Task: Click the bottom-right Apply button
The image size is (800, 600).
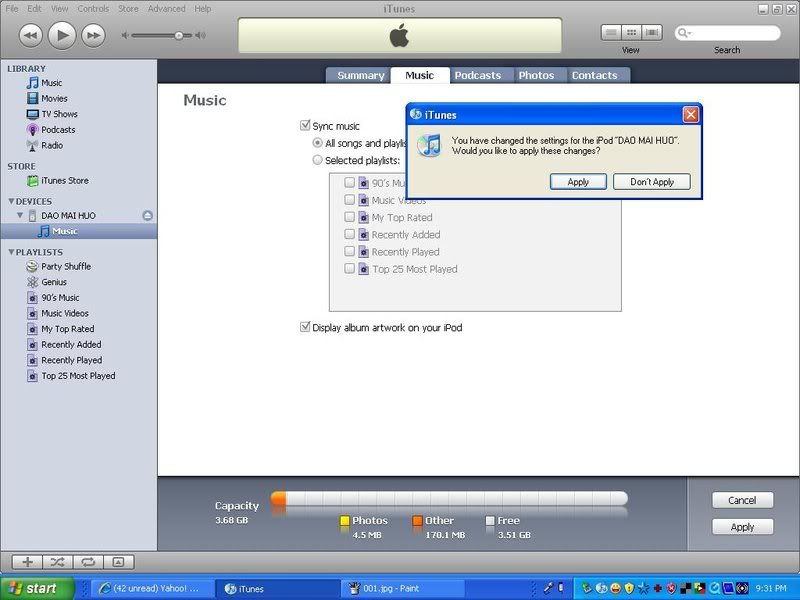Action: (742, 527)
